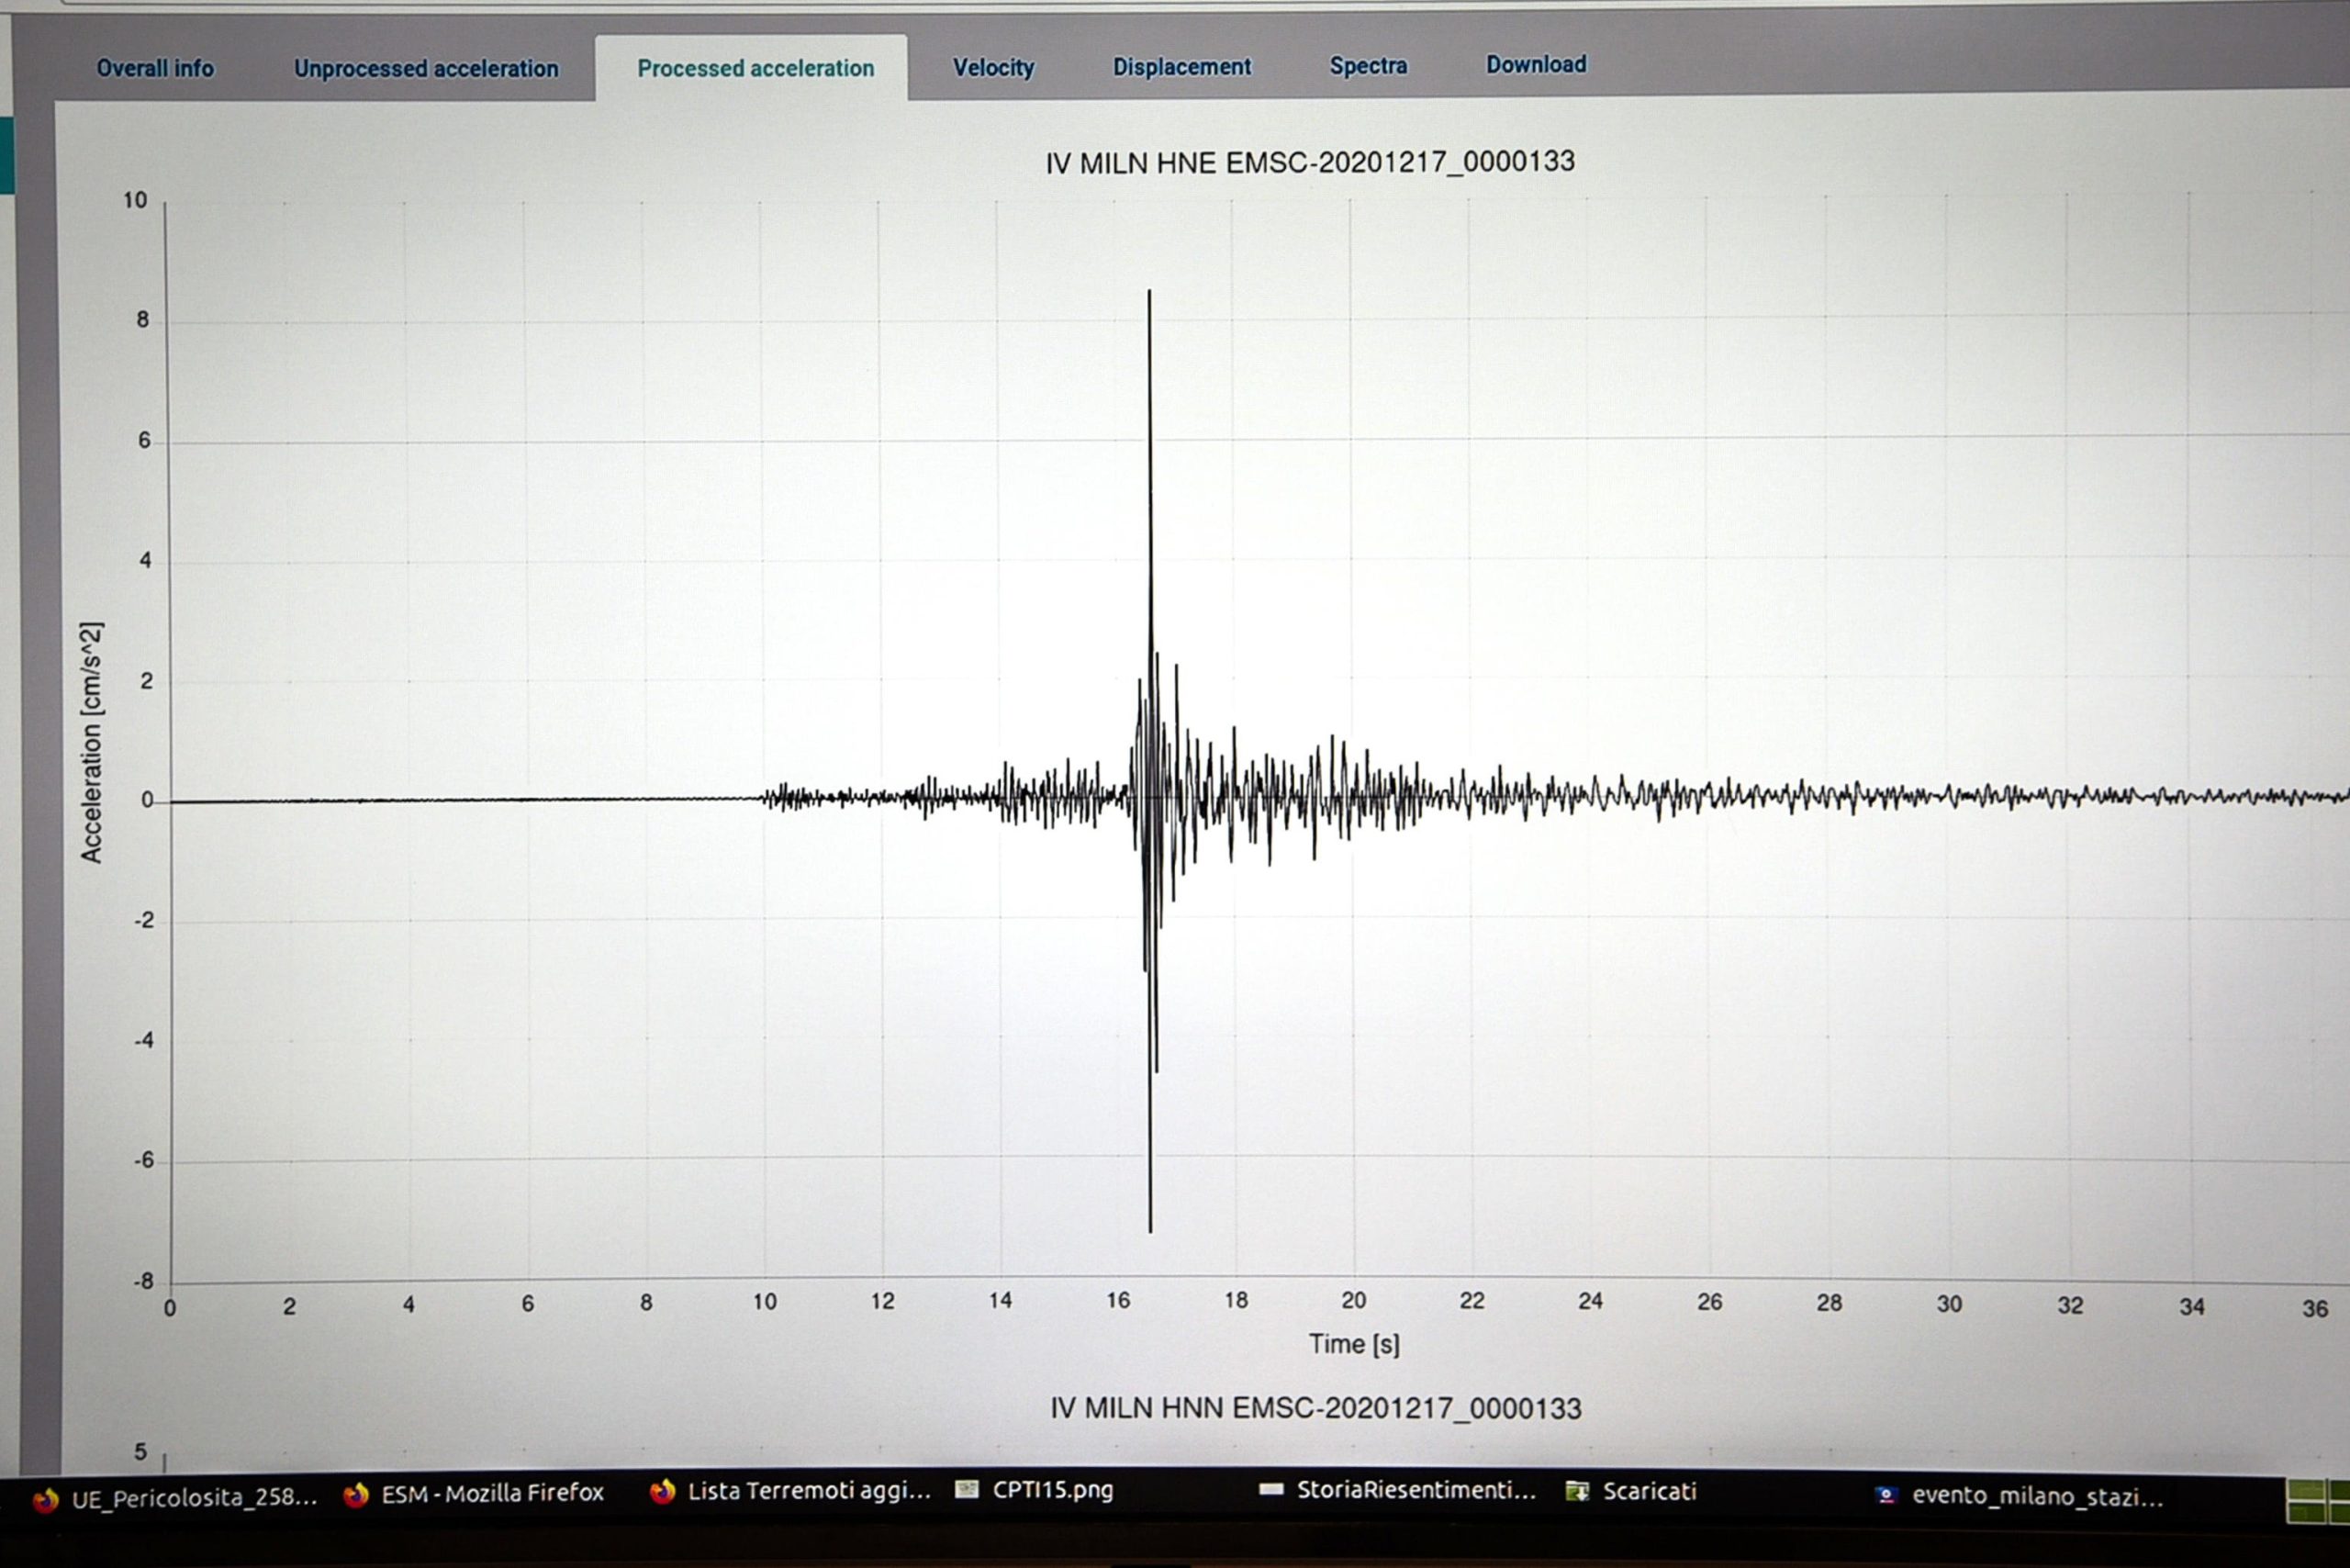Image resolution: width=2350 pixels, height=1568 pixels.
Task: Open the Displacement tab
Action: [1181, 68]
